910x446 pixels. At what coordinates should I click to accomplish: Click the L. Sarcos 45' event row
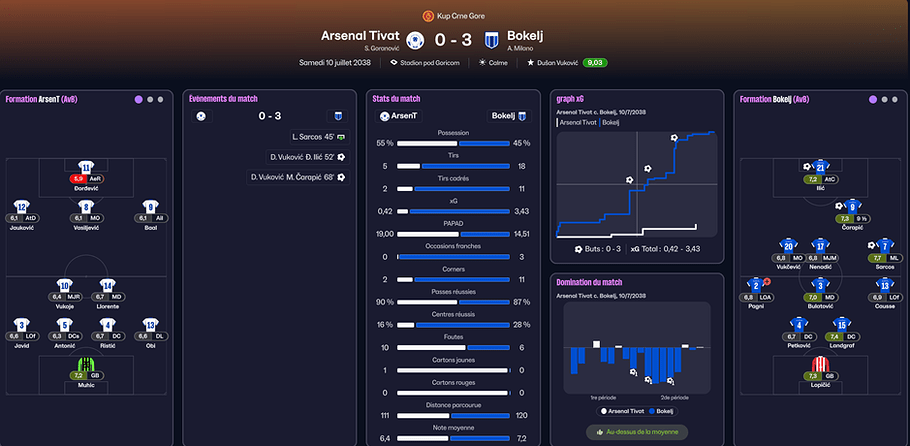click(320, 137)
